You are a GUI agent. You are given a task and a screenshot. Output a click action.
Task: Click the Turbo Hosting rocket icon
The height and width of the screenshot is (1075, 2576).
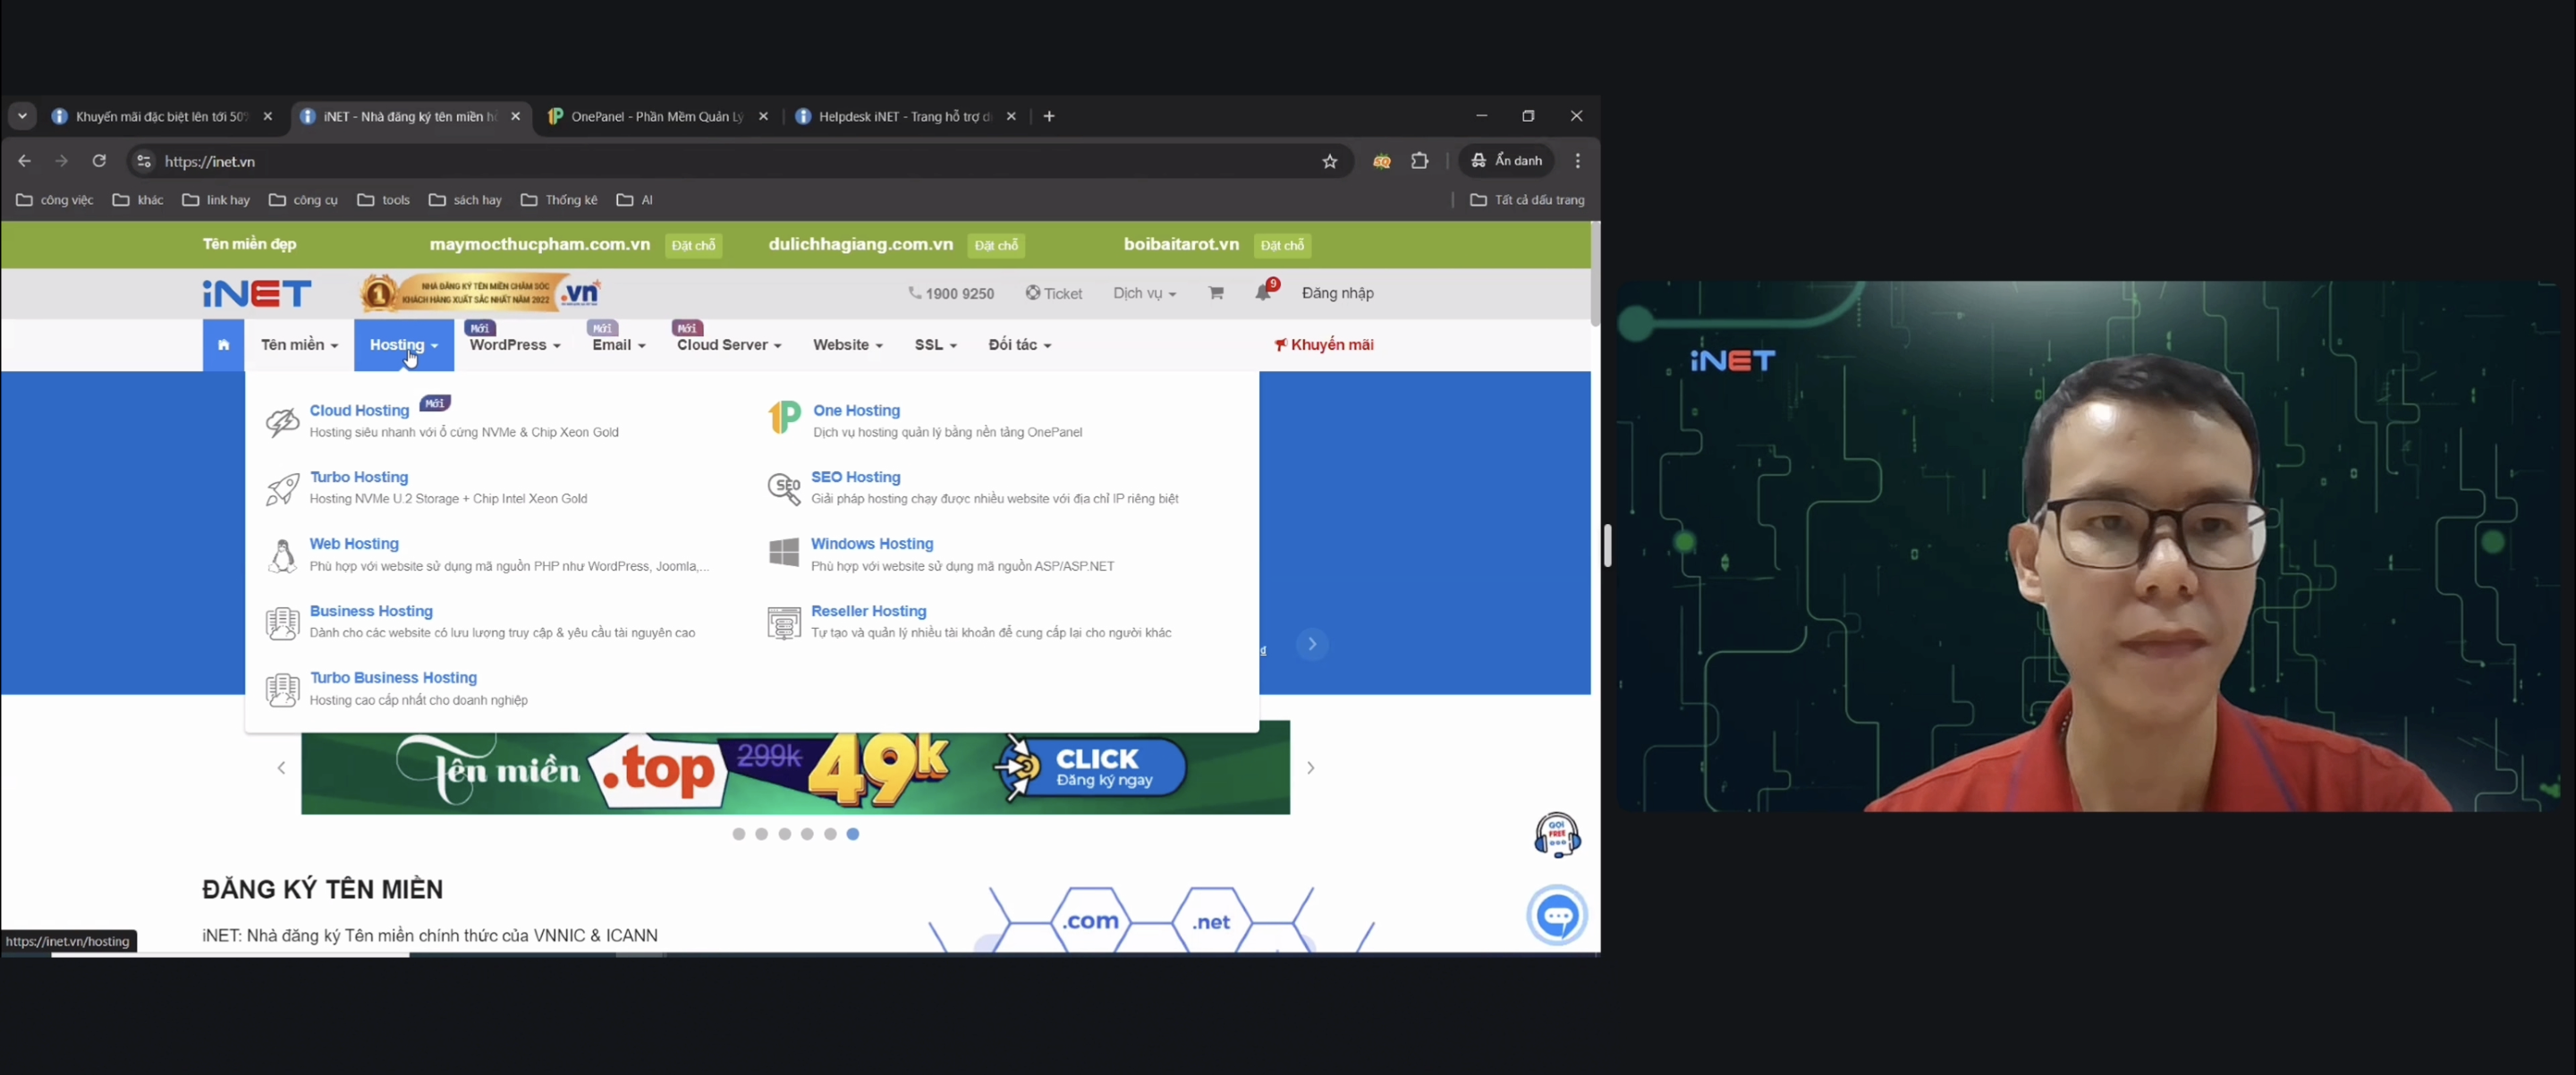[x=283, y=489]
